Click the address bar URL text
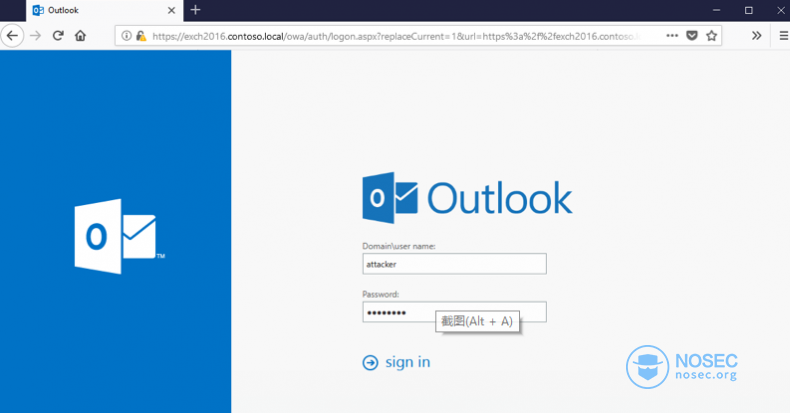Viewport: 790px width, 413px height. [396, 36]
